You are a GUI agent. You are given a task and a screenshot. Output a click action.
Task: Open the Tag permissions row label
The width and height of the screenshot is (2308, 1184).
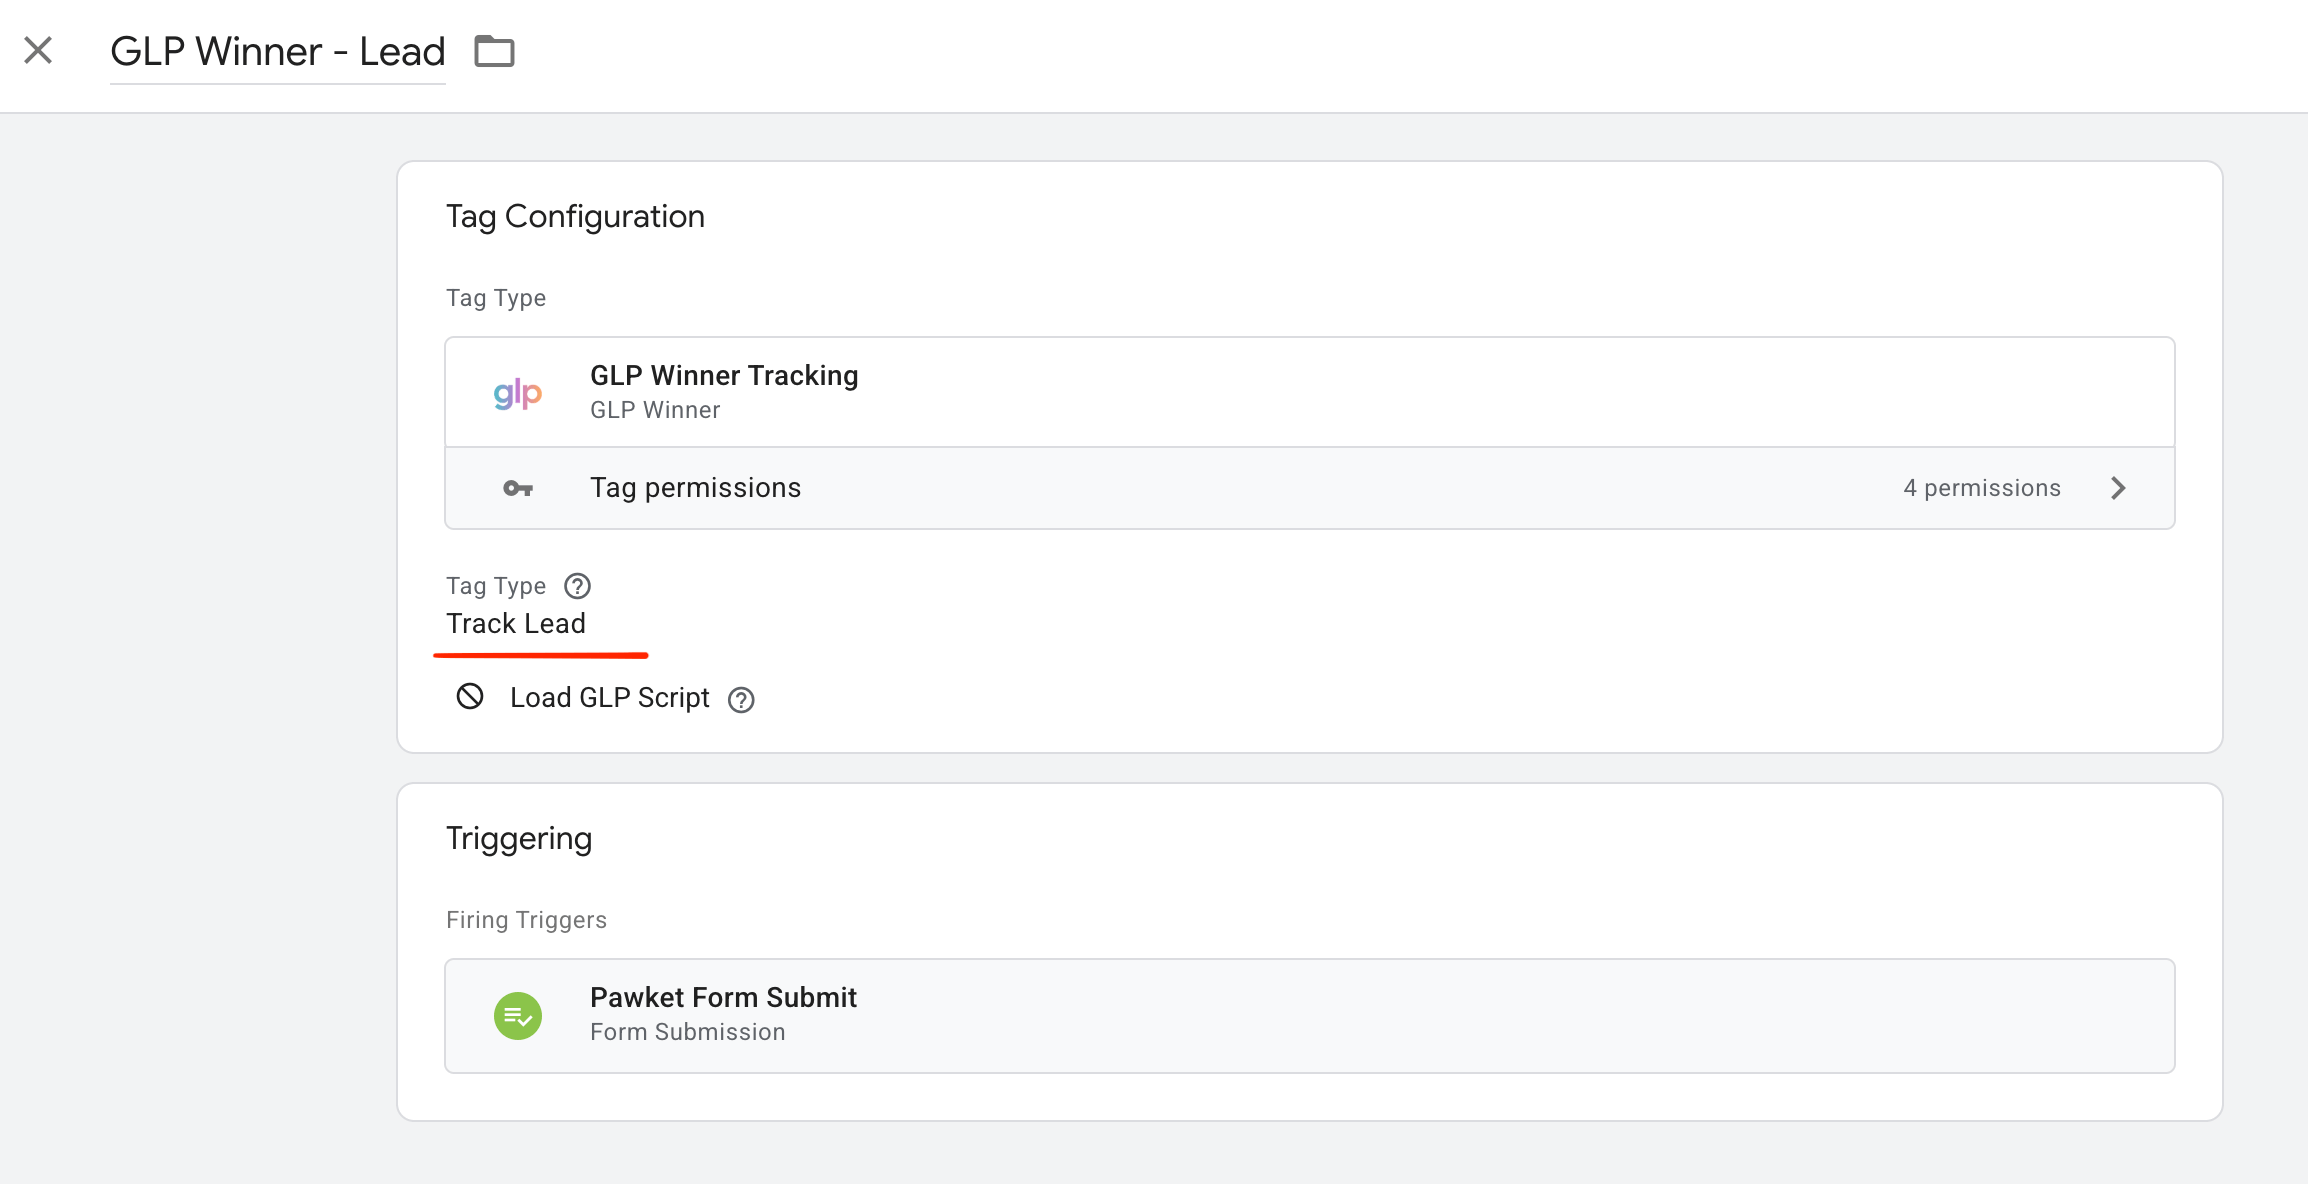click(x=695, y=488)
